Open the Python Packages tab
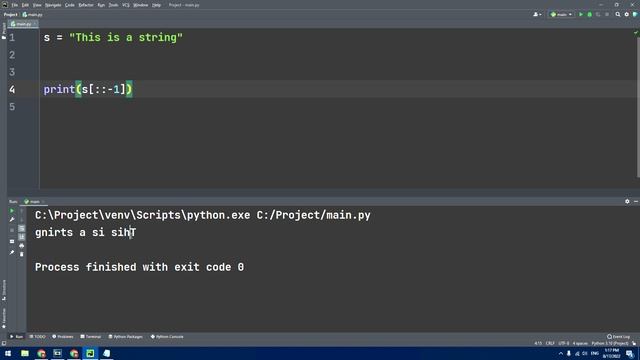The image size is (640, 360). pyautogui.click(x=126, y=337)
